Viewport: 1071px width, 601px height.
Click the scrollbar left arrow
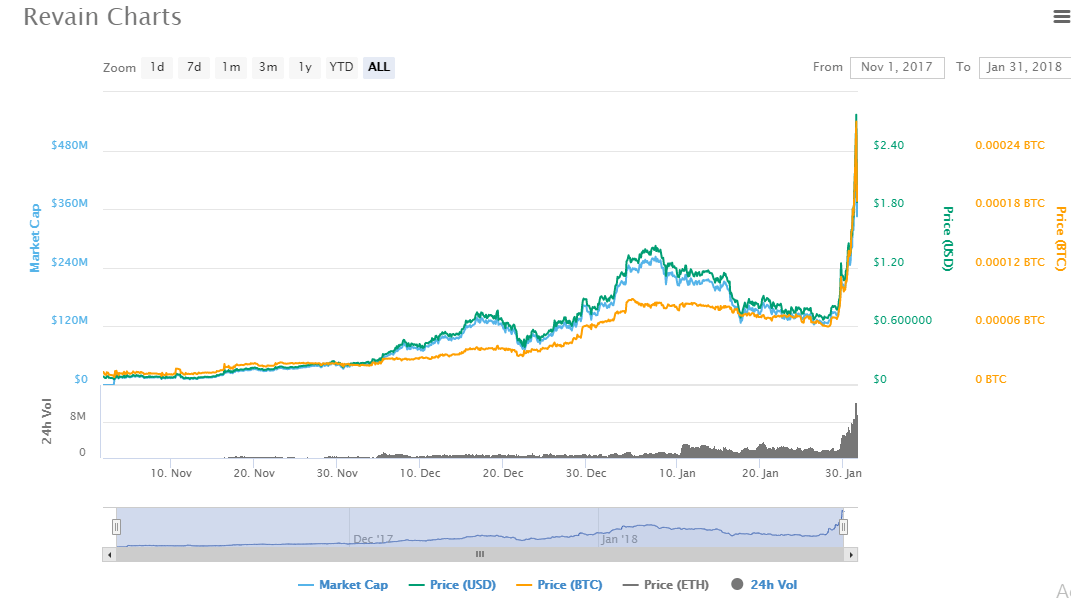point(109,554)
